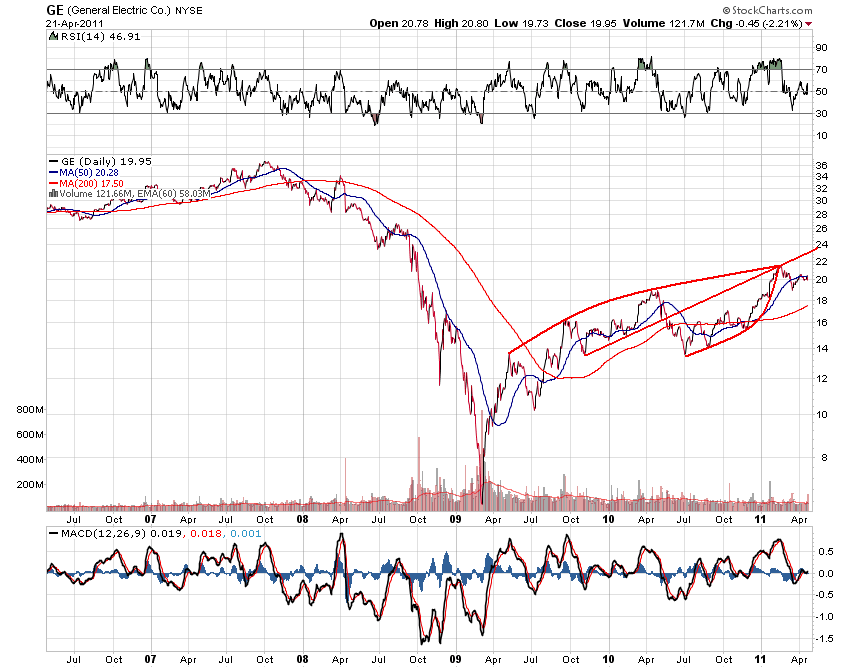Click the volume bars icon in the legend

click(53, 193)
